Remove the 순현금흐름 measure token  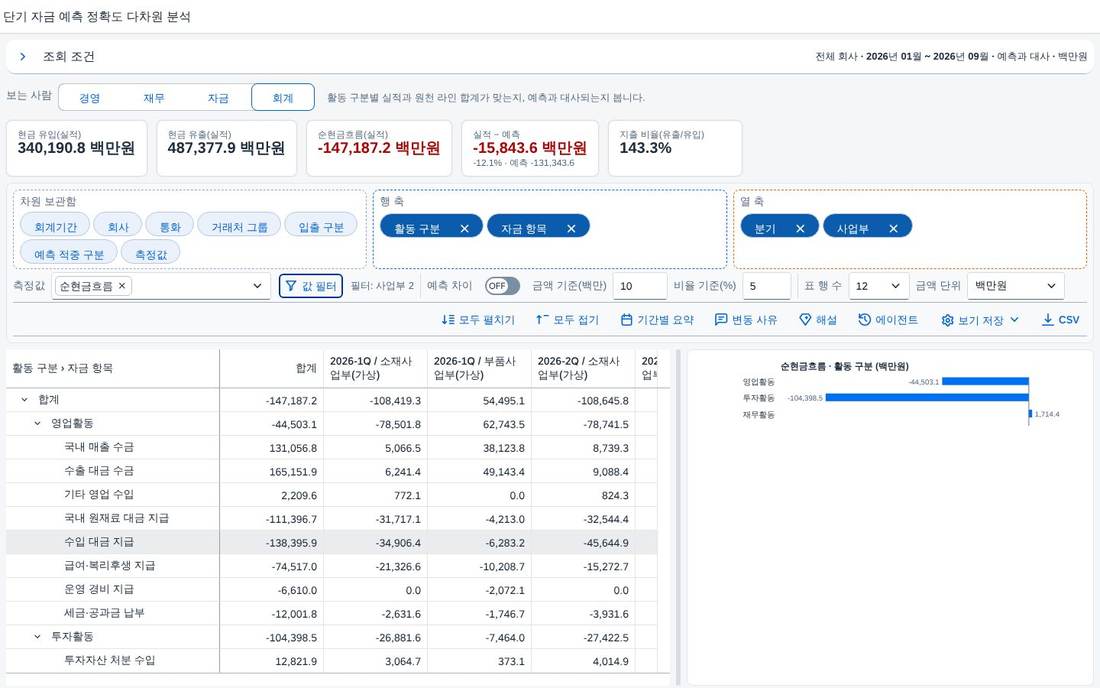pyautogui.click(x=122, y=286)
